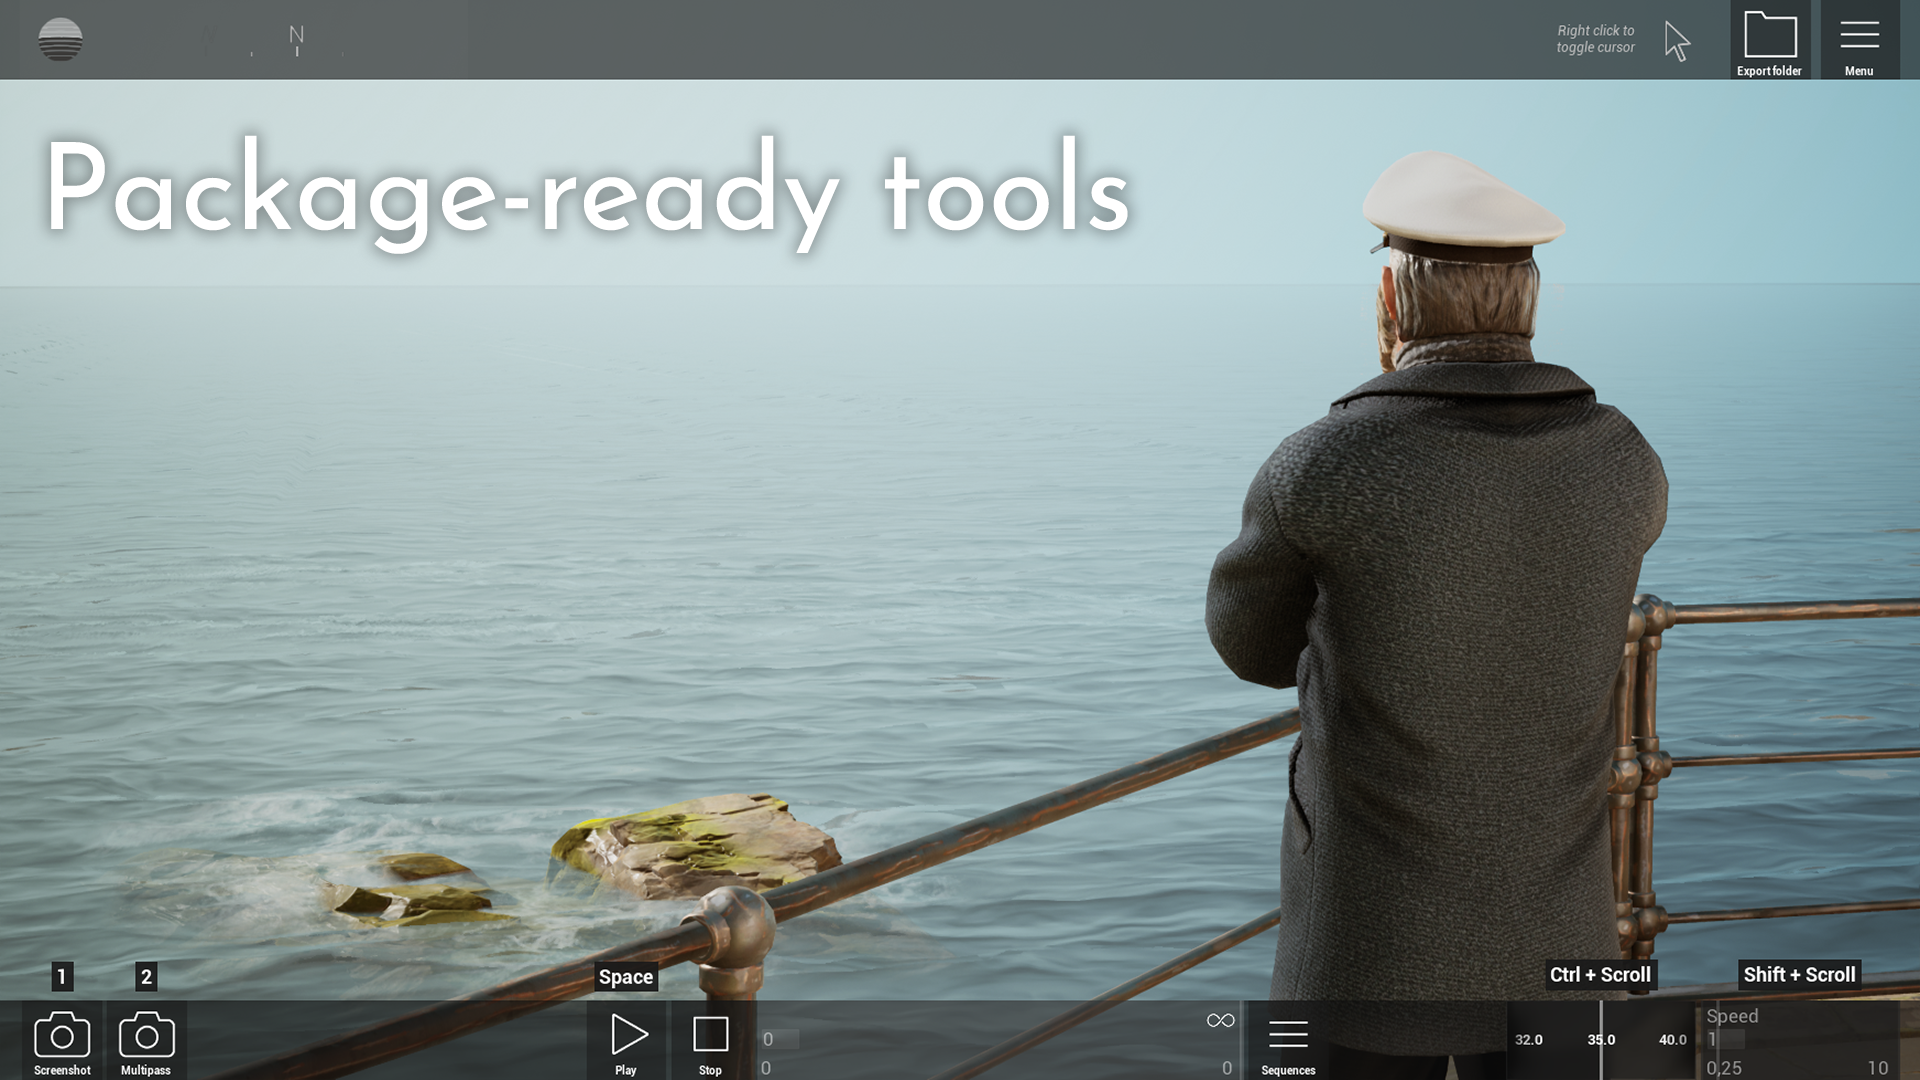Click the shortcut key 2 badge

pyautogui.click(x=146, y=977)
